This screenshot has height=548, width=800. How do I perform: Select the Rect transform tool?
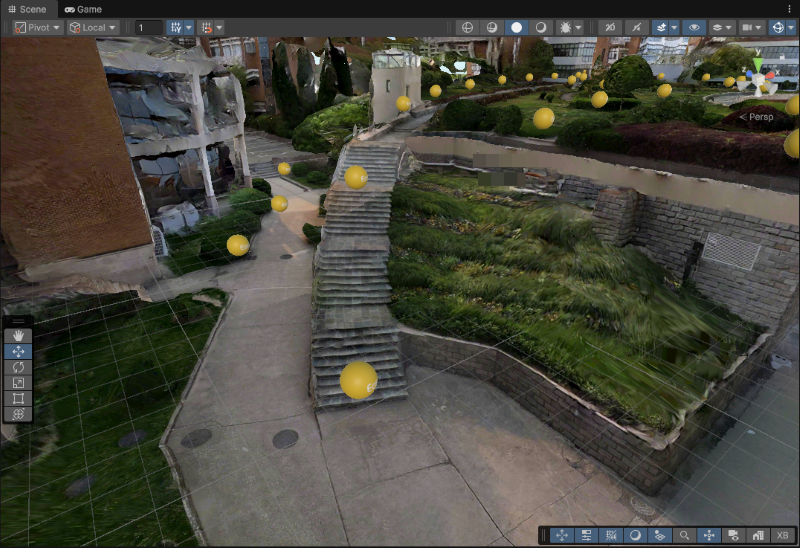(x=18, y=398)
